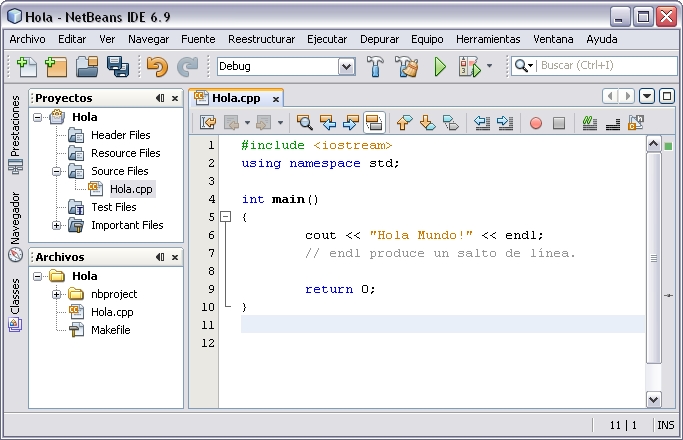683x440 pixels.
Task: Click the Comment icon in the editor toolbar
Action: click(589, 122)
